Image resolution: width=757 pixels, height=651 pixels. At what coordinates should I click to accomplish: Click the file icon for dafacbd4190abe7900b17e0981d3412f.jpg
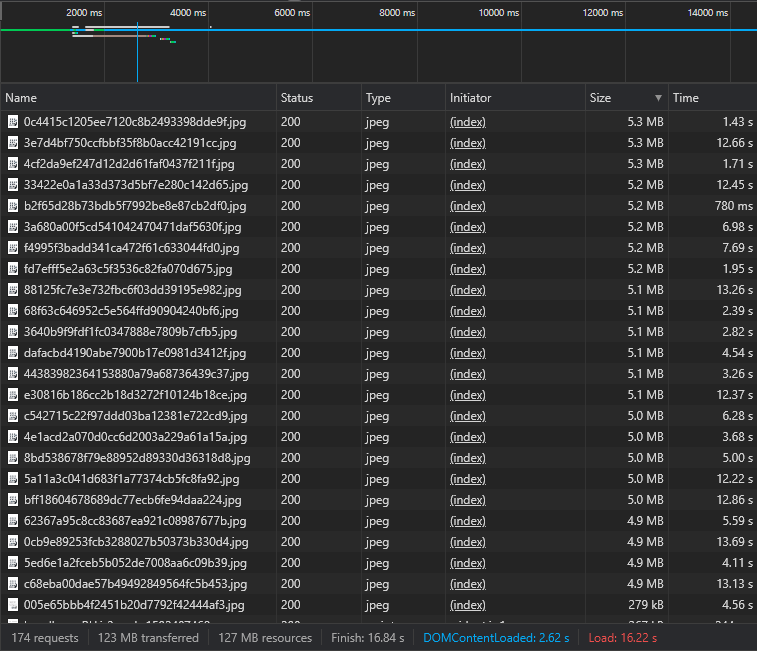pos(13,353)
